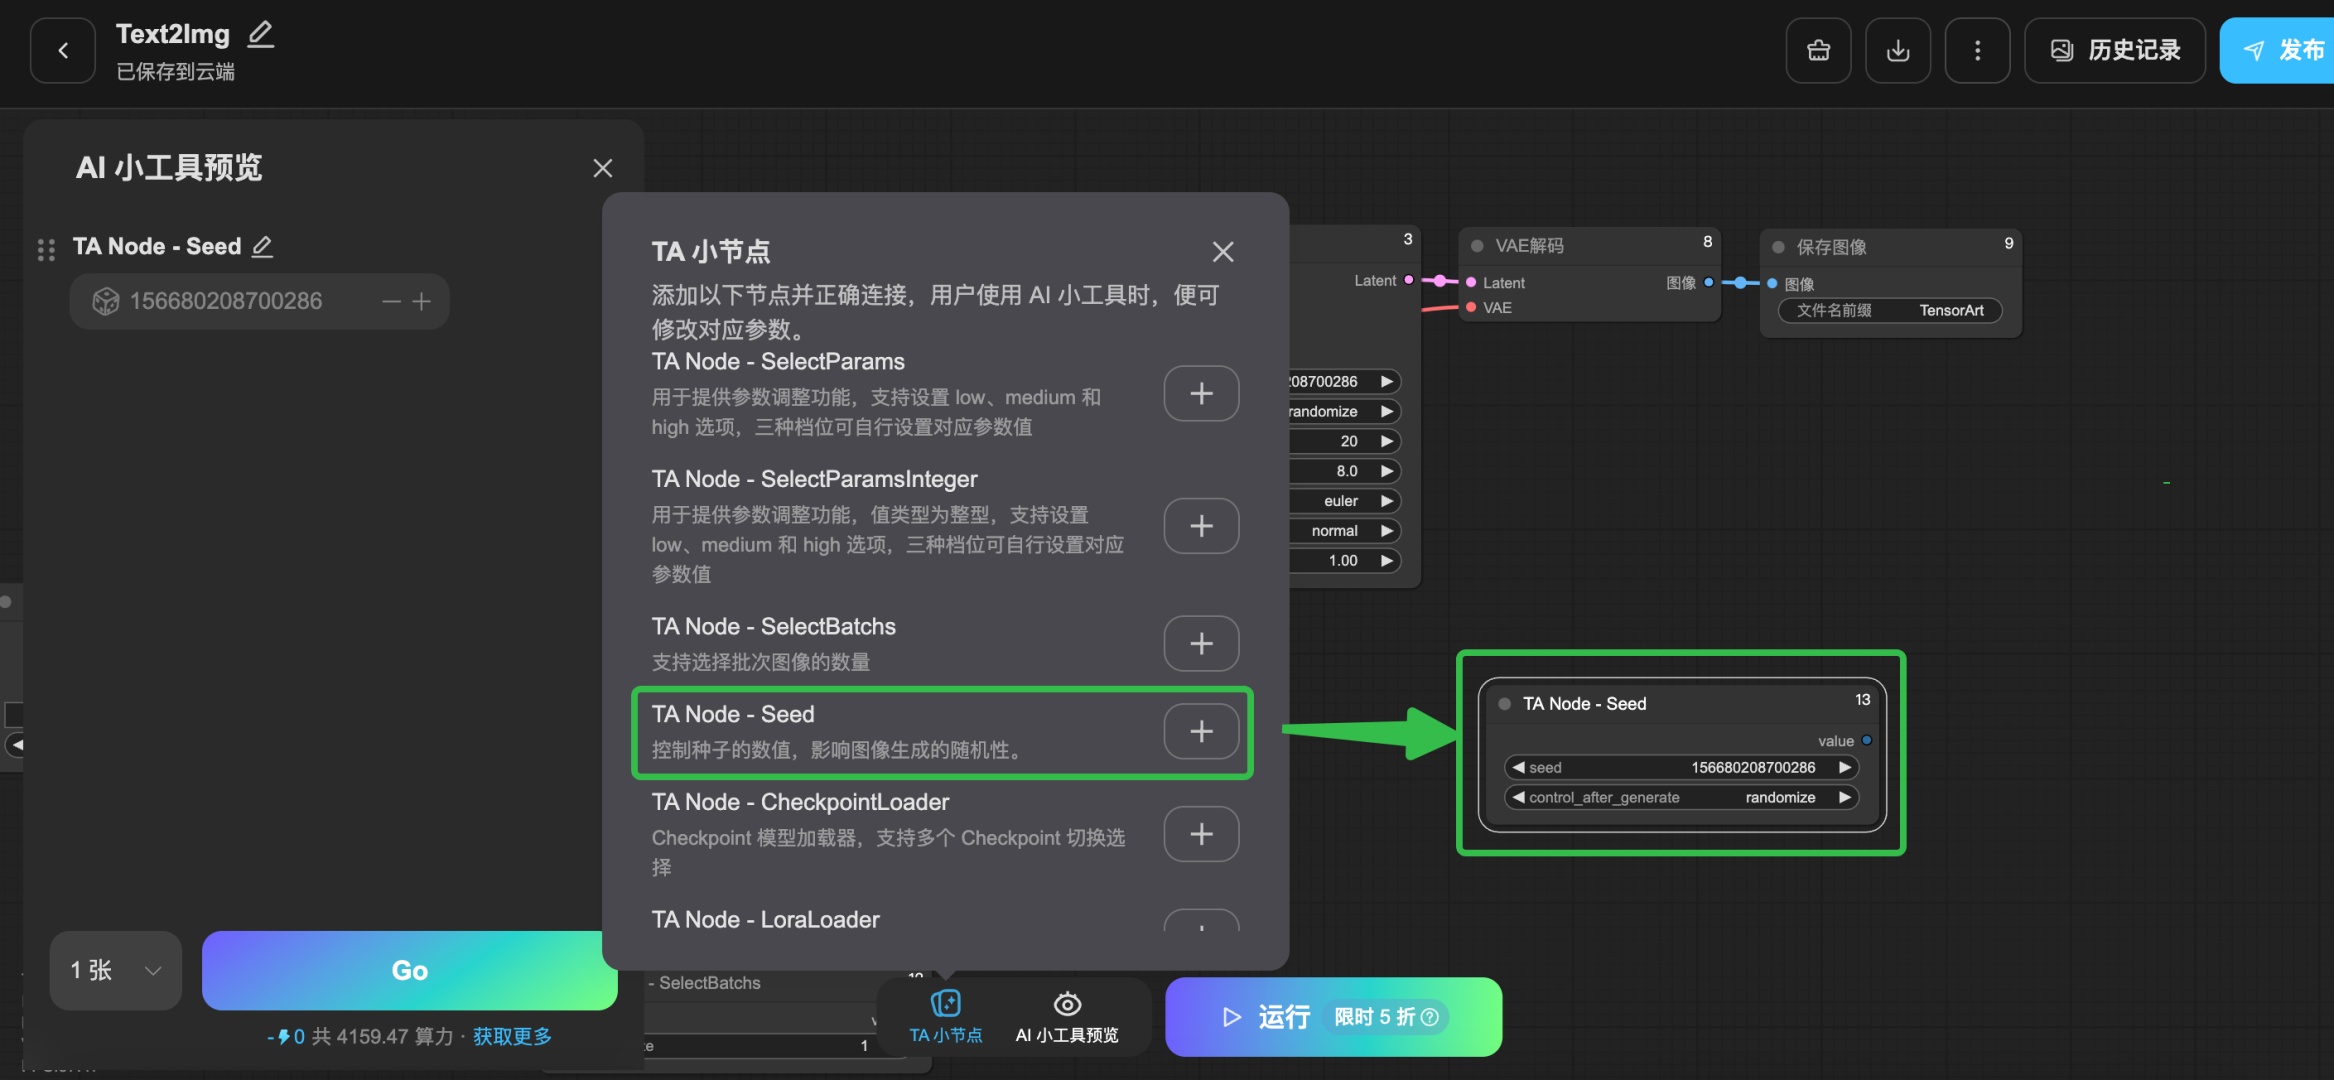The image size is (2334, 1080).
Task: Toggle collapse dot on TA Node - Seed node
Action: 1504,704
